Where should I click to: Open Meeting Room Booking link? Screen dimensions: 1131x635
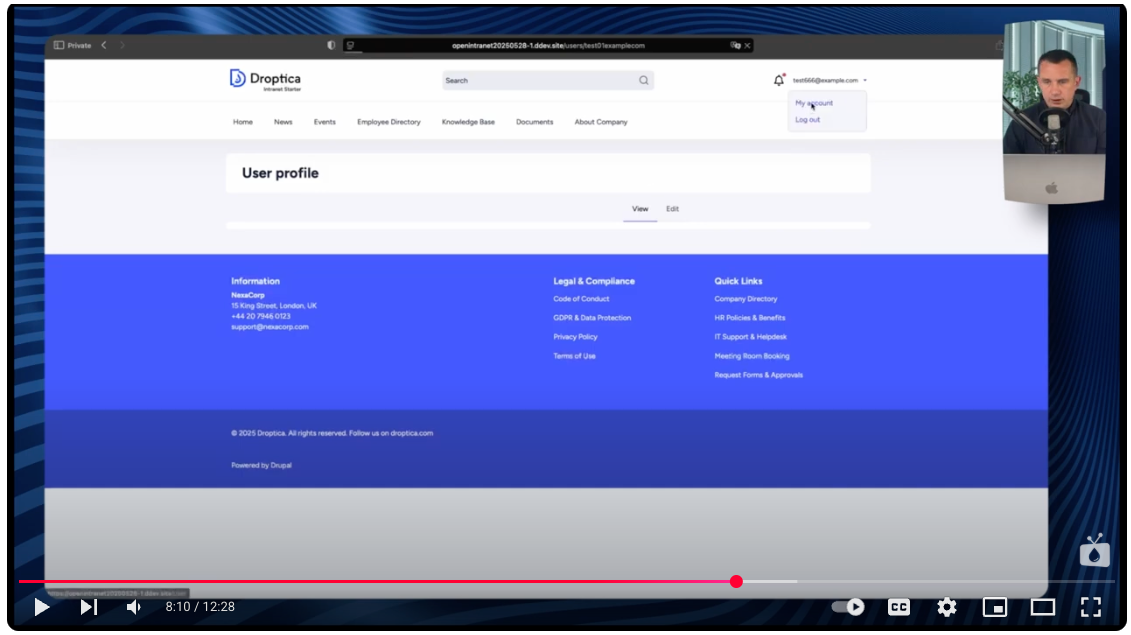[752, 356]
